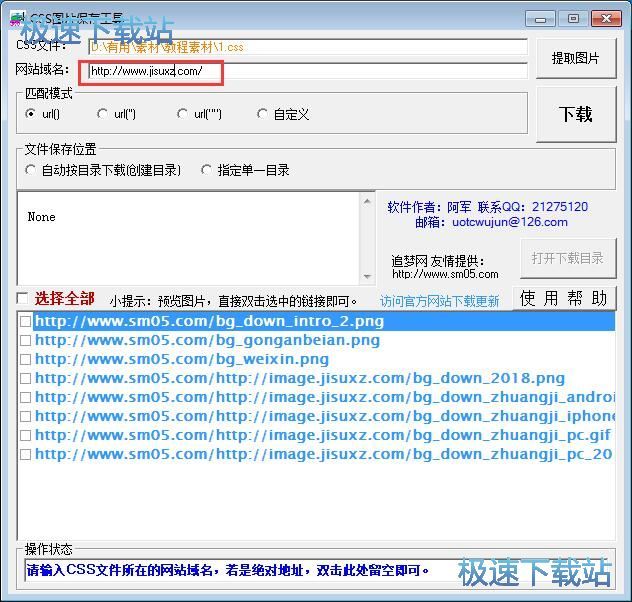This screenshot has height=602, width=632.
Task: Click the app icon in title bar
Action: (18, 19)
